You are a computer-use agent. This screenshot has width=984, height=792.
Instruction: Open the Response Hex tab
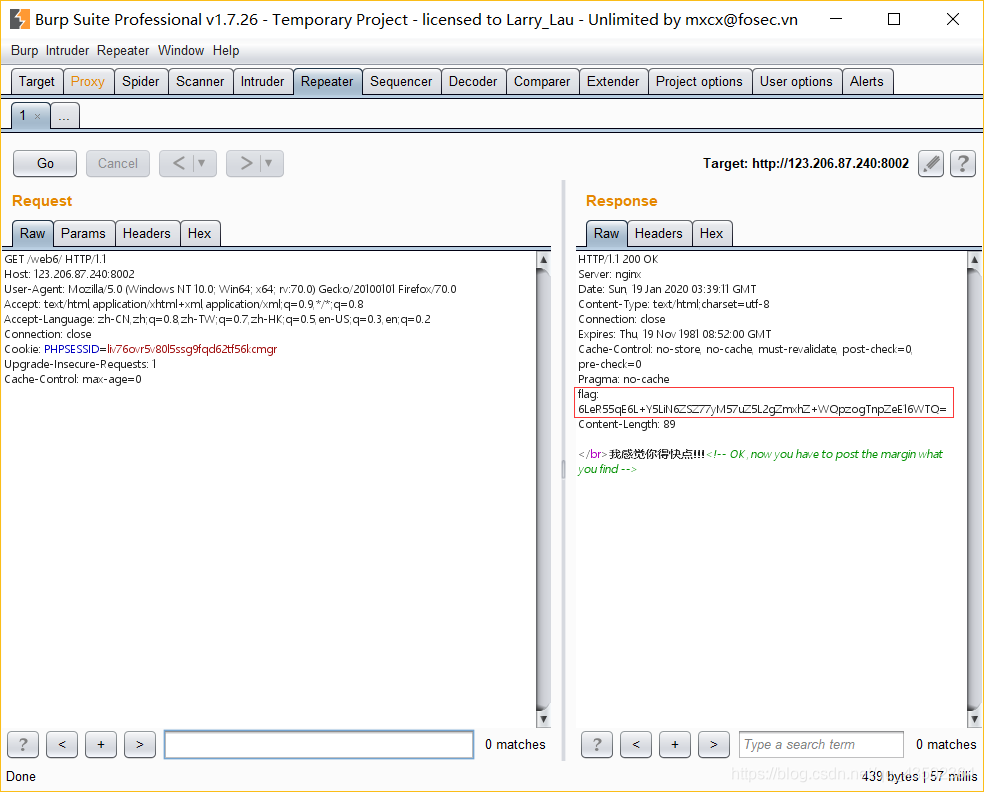pos(712,233)
